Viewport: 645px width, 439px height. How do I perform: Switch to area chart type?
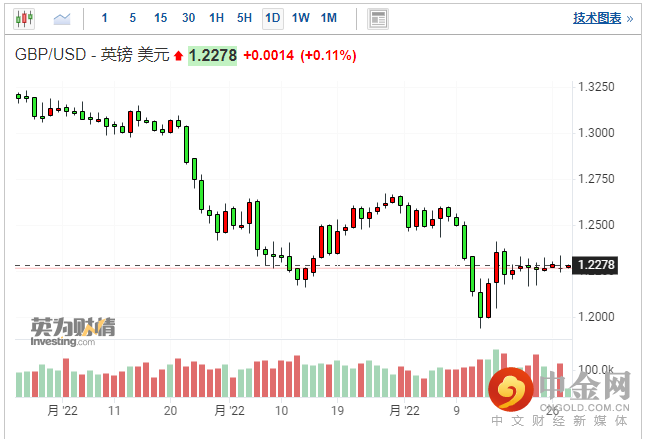coord(62,18)
